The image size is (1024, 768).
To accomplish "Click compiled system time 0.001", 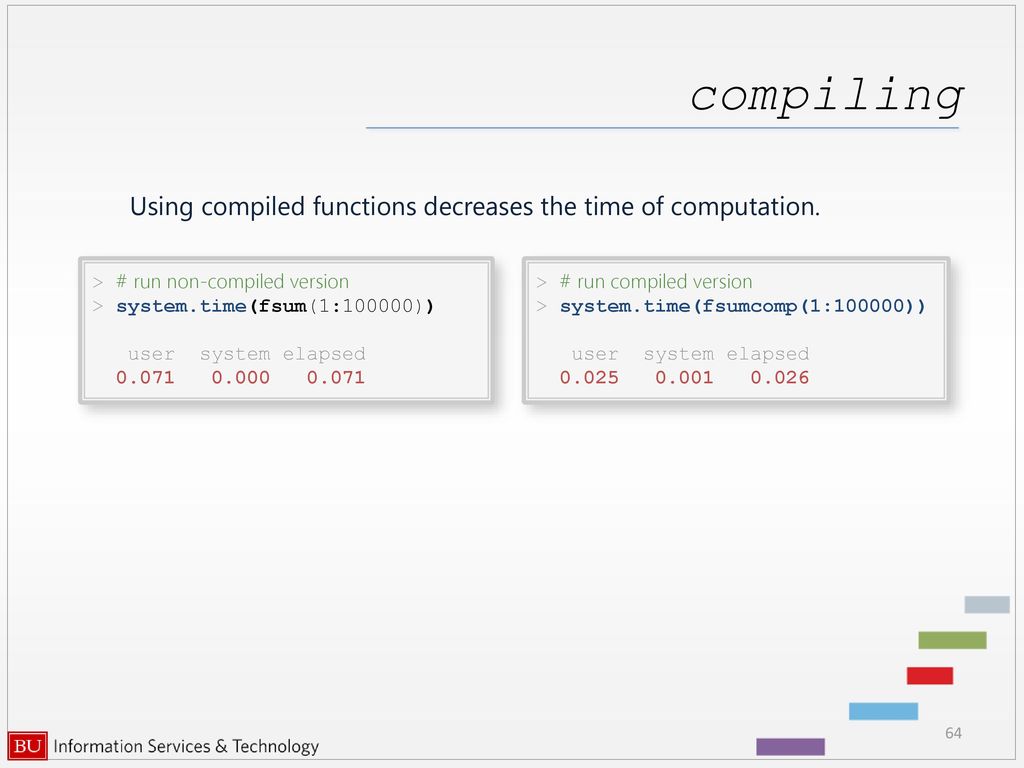I will (x=684, y=377).
